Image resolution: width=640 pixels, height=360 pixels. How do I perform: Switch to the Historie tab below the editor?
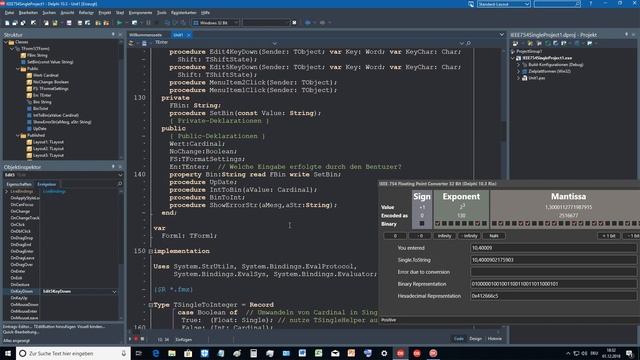click(495, 339)
